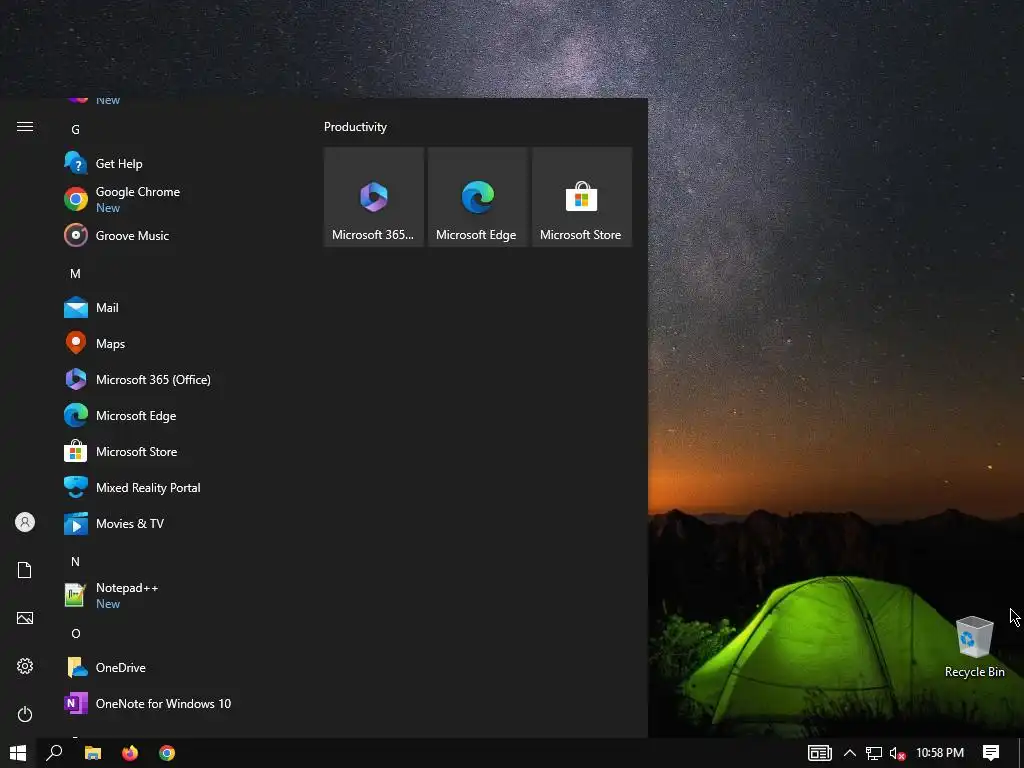Open File Explorer from taskbar
Screen dimensions: 1024x768
pos(93,753)
